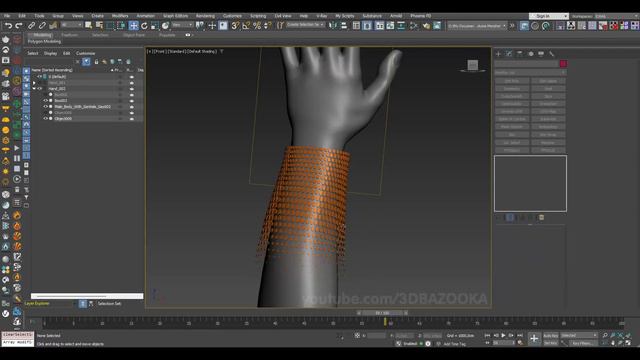The image size is (640, 360).
Task: Open Layer Explorer Select menu
Action: [x=33, y=53]
